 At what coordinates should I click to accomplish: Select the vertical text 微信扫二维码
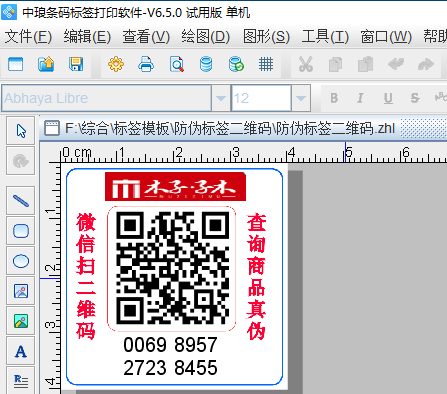(86, 276)
